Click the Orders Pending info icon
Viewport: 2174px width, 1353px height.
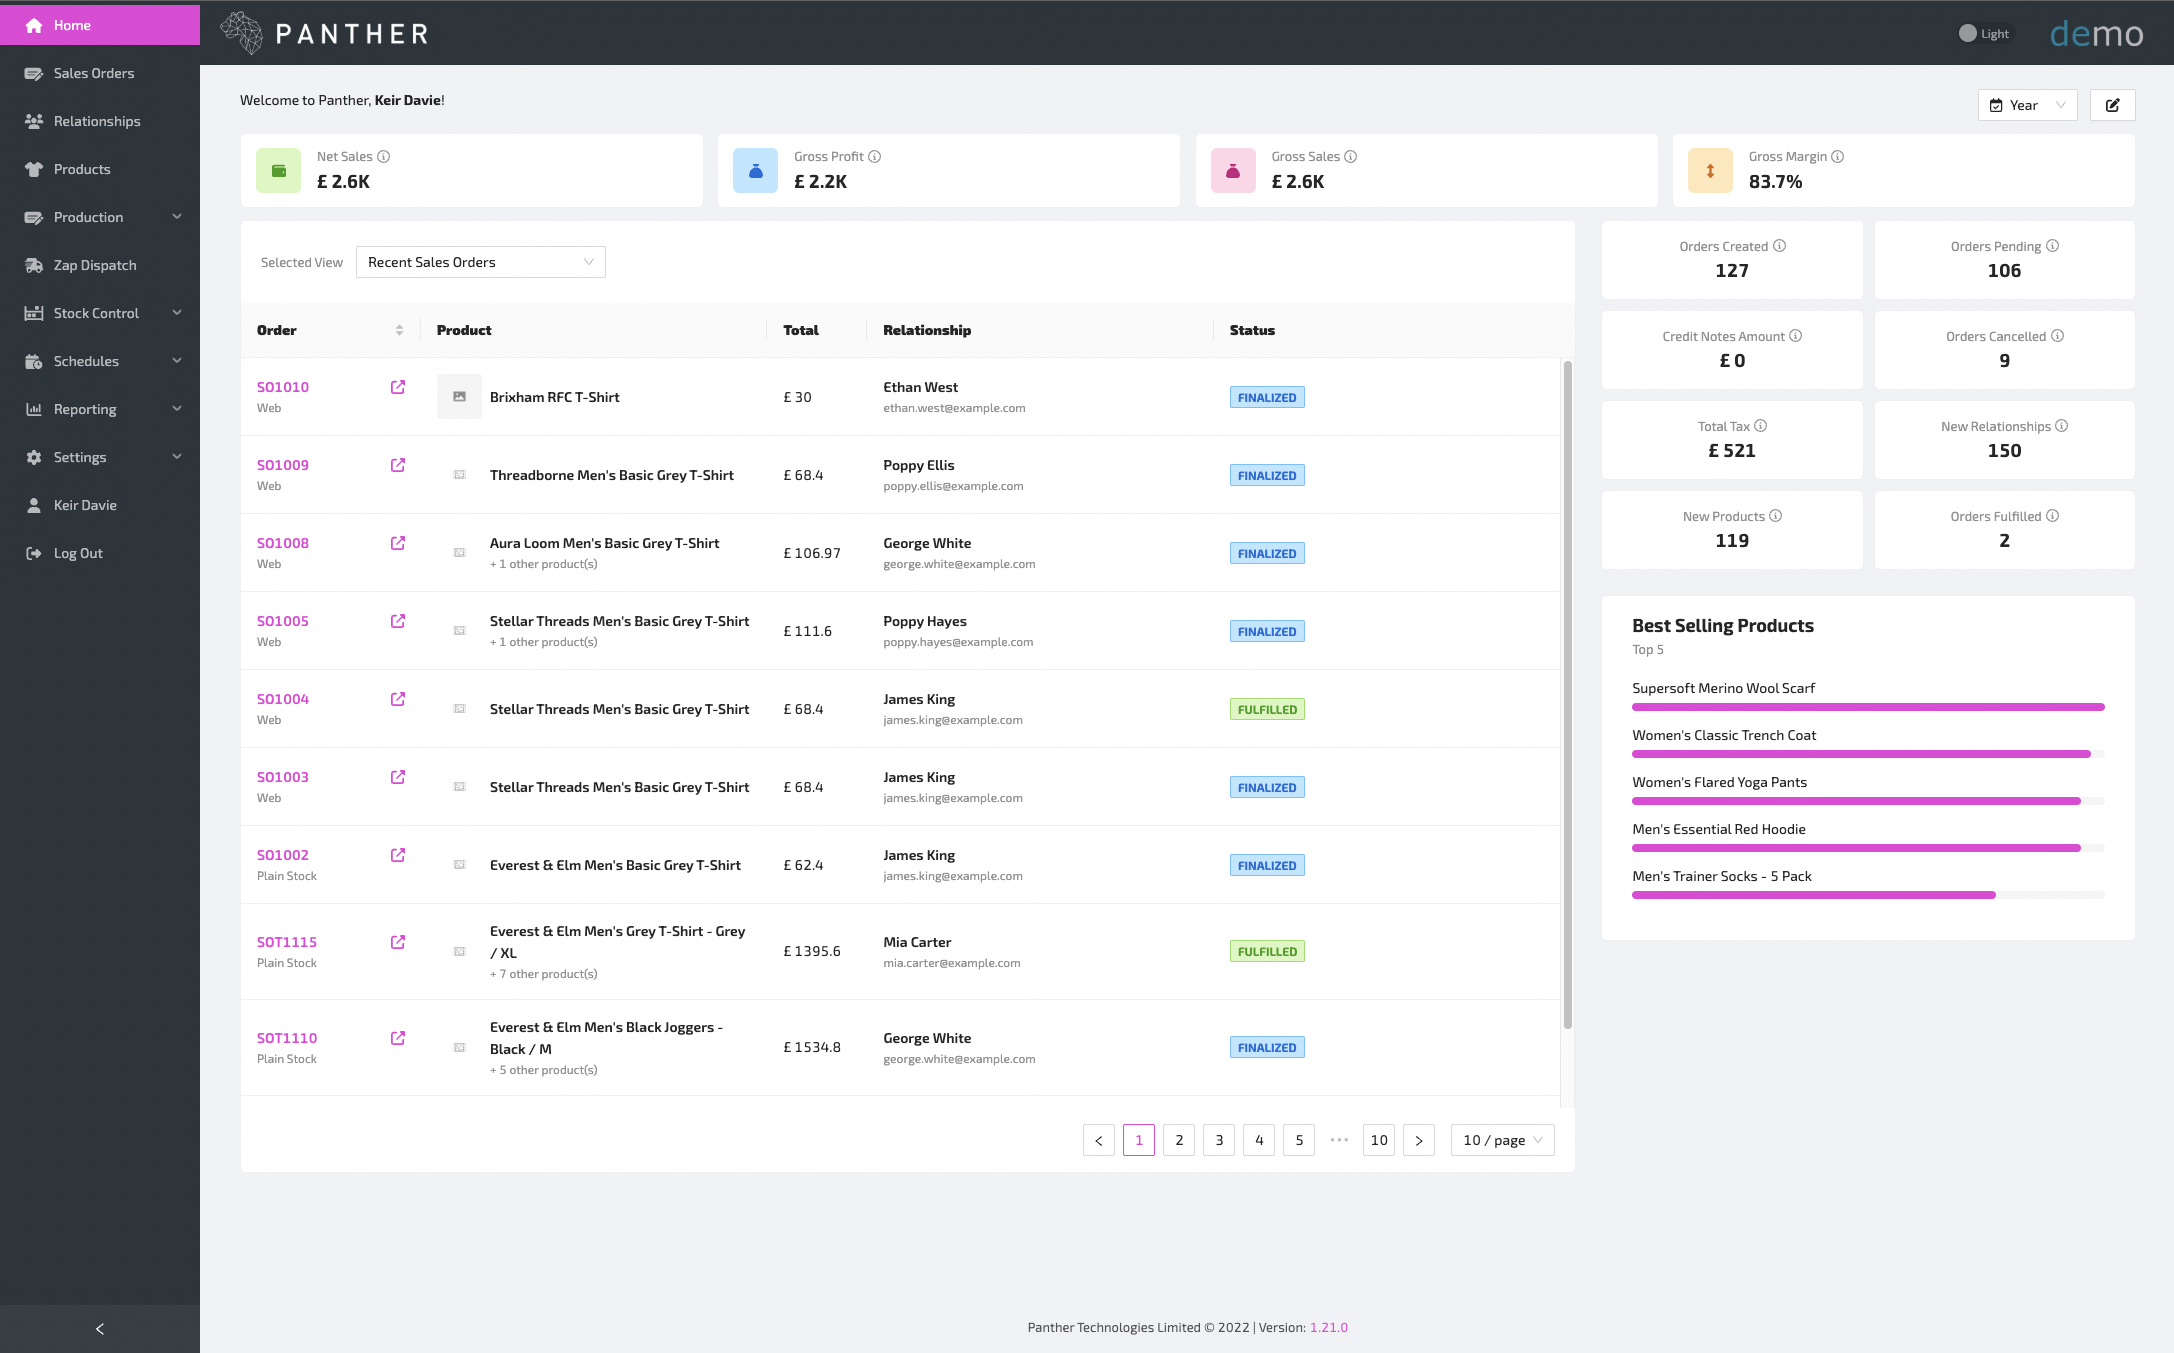coord(2053,246)
